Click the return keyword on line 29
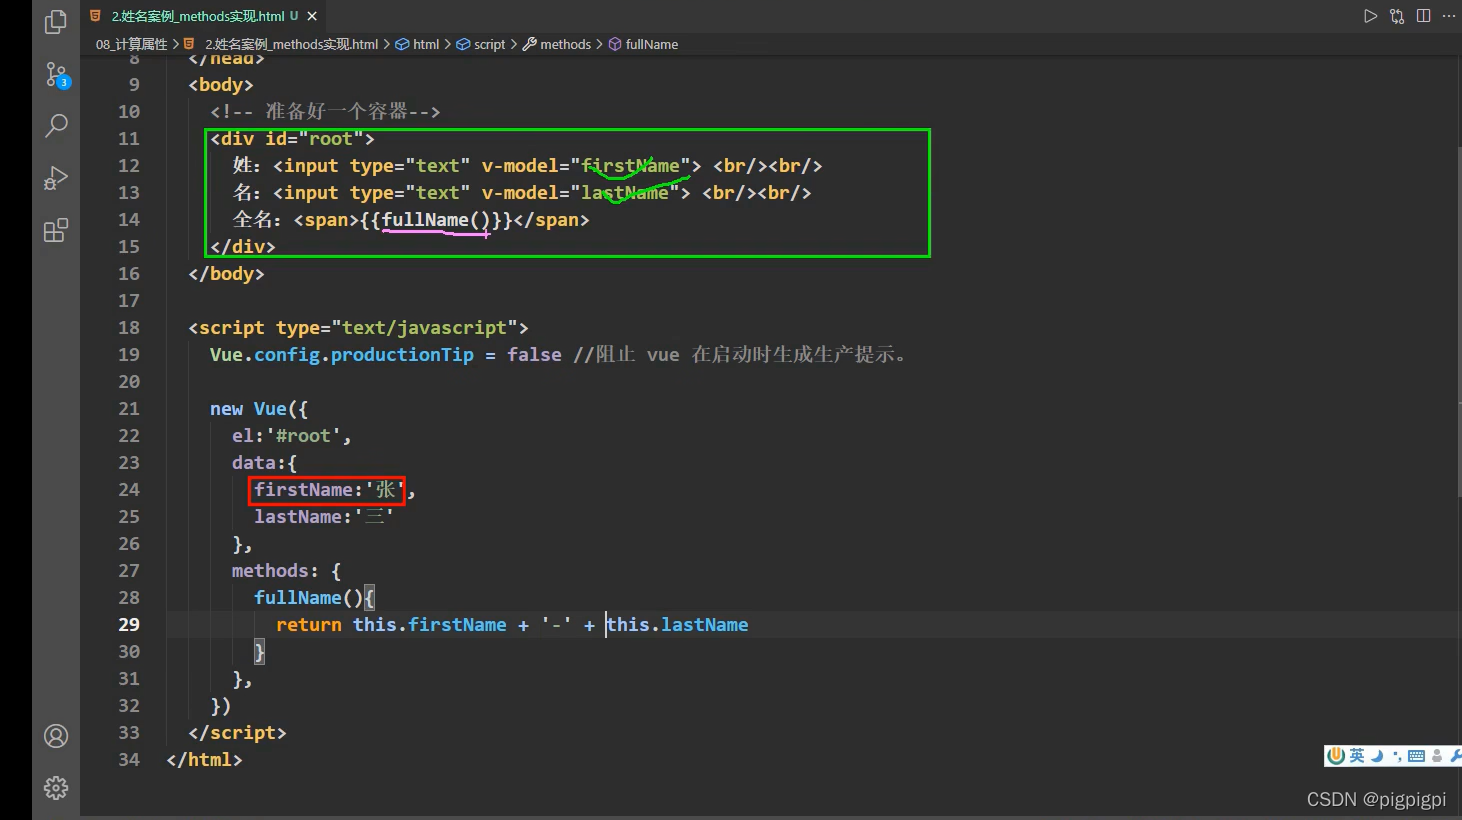The image size is (1462, 820). [308, 624]
